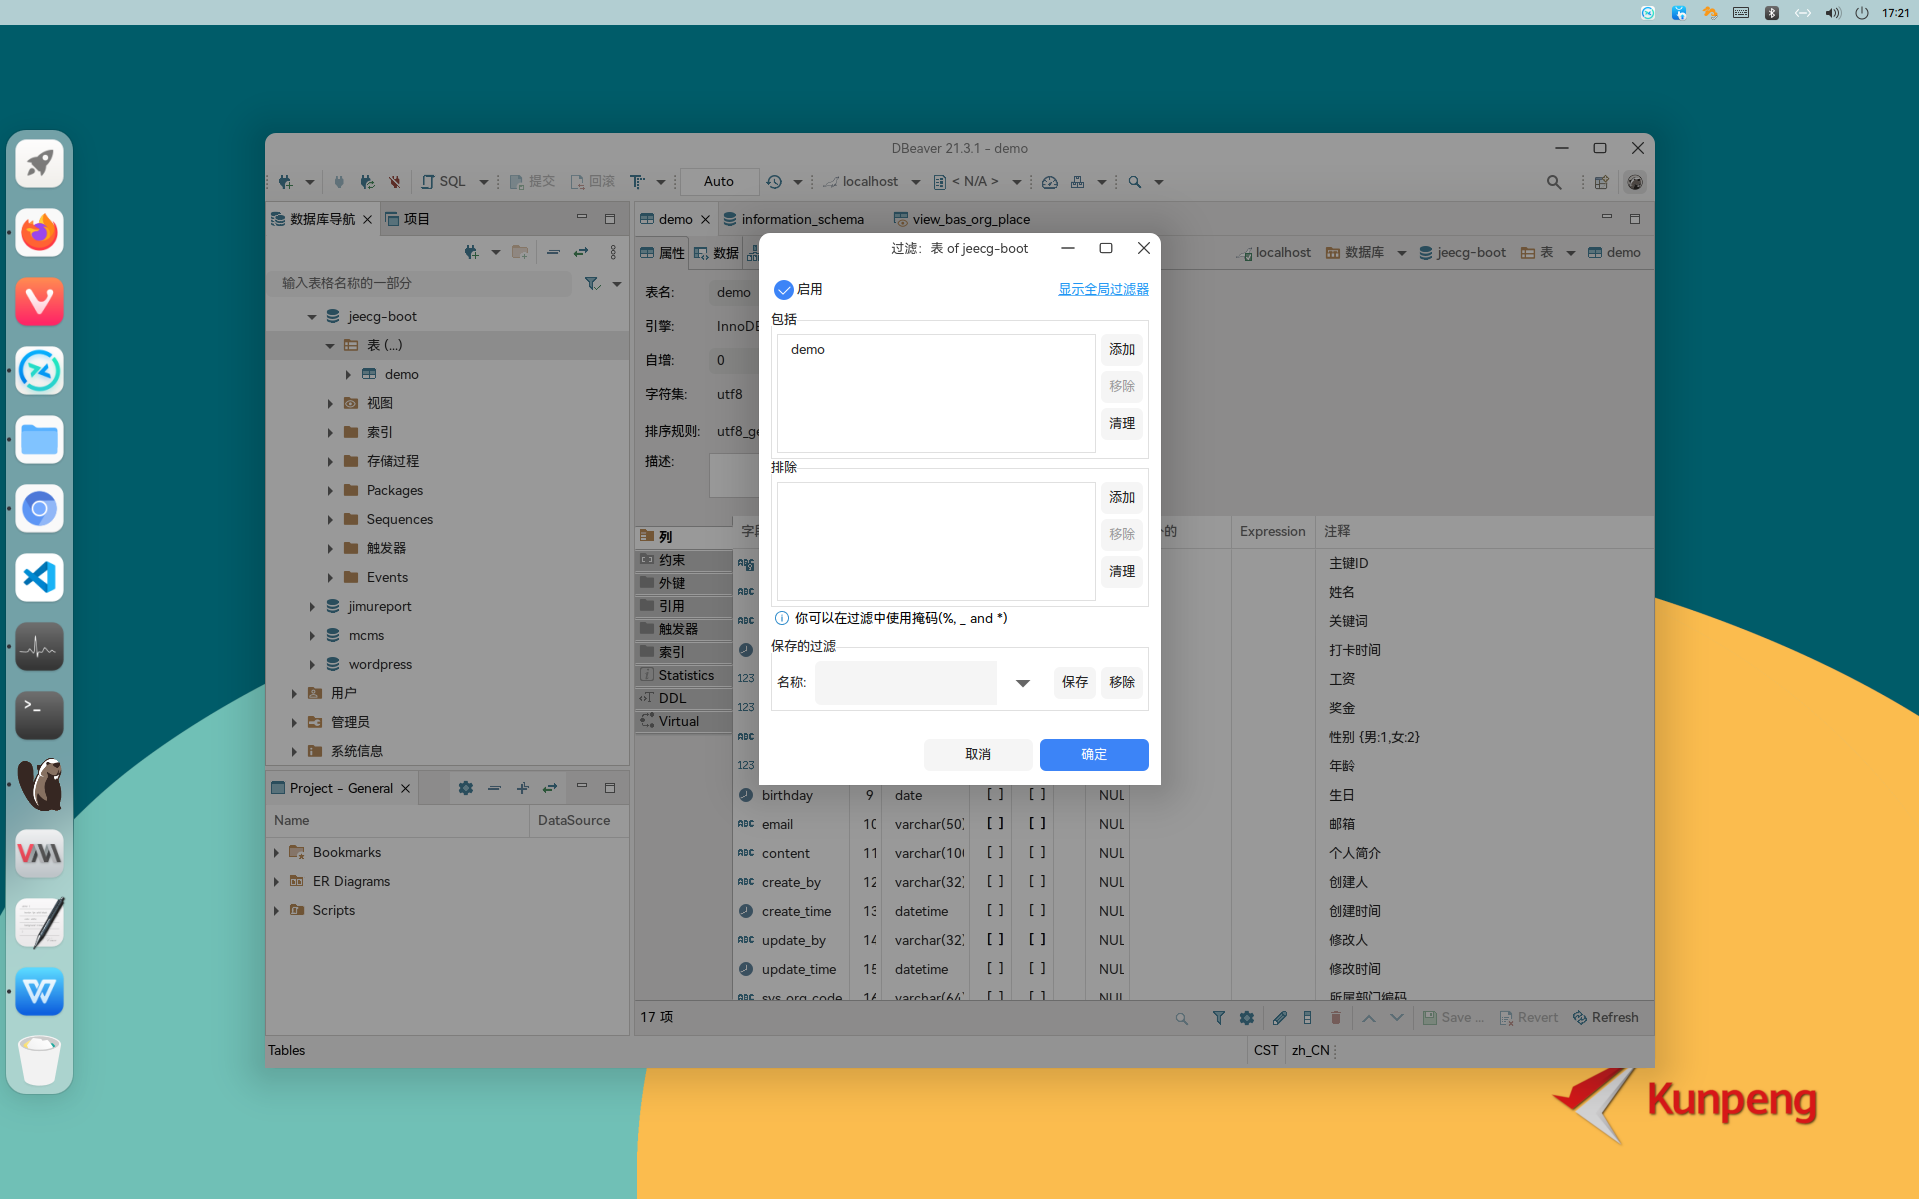The height and width of the screenshot is (1199, 1919).
Task: Open saved filter name dropdown
Action: (1021, 682)
